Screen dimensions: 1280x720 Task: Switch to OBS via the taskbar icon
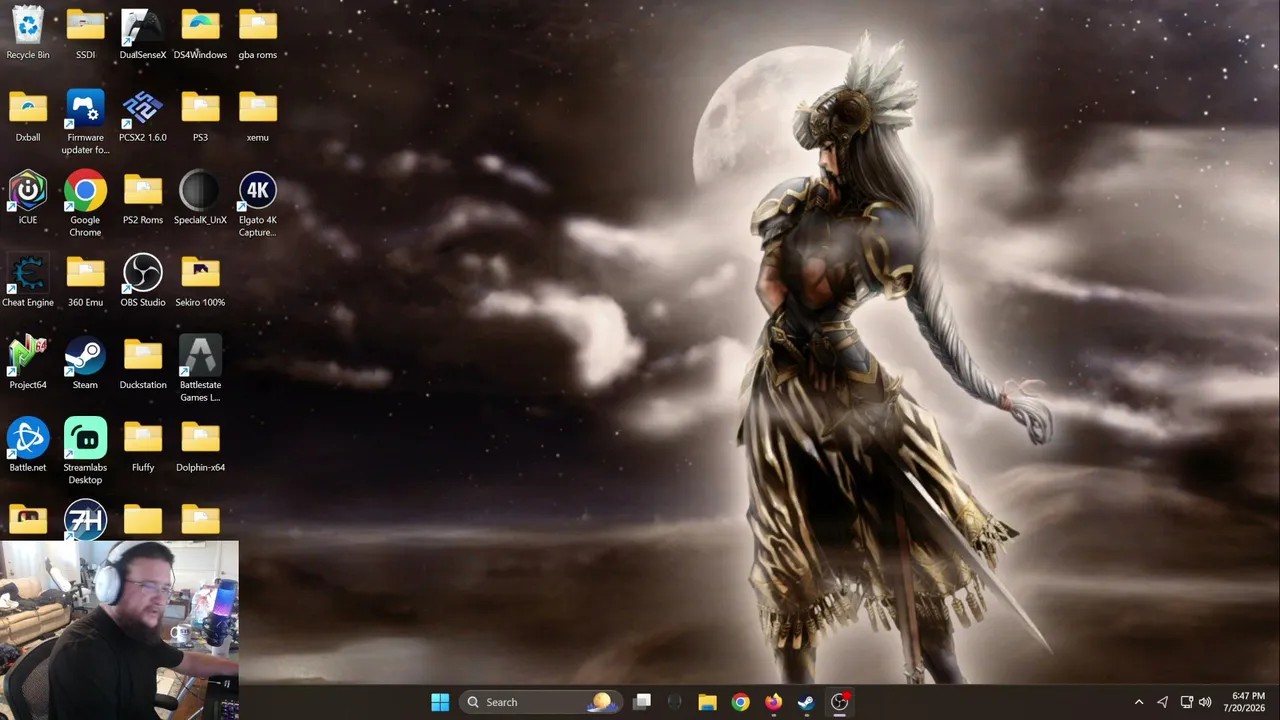pyautogui.click(x=840, y=702)
